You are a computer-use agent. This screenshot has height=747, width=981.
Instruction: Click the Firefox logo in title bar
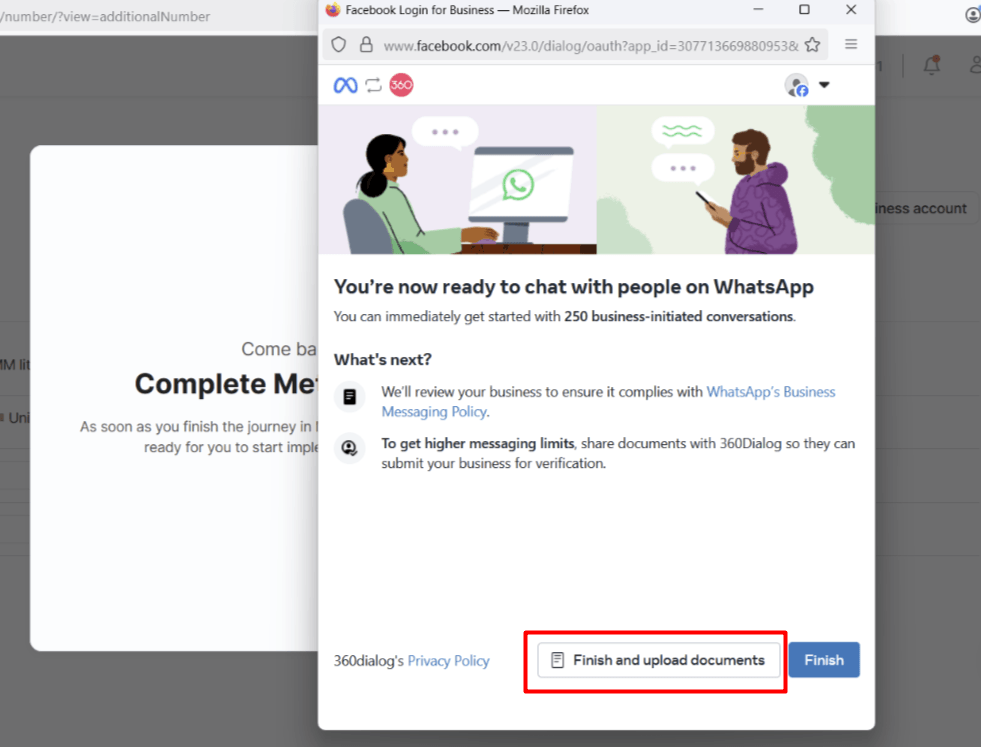pyautogui.click(x=333, y=10)
